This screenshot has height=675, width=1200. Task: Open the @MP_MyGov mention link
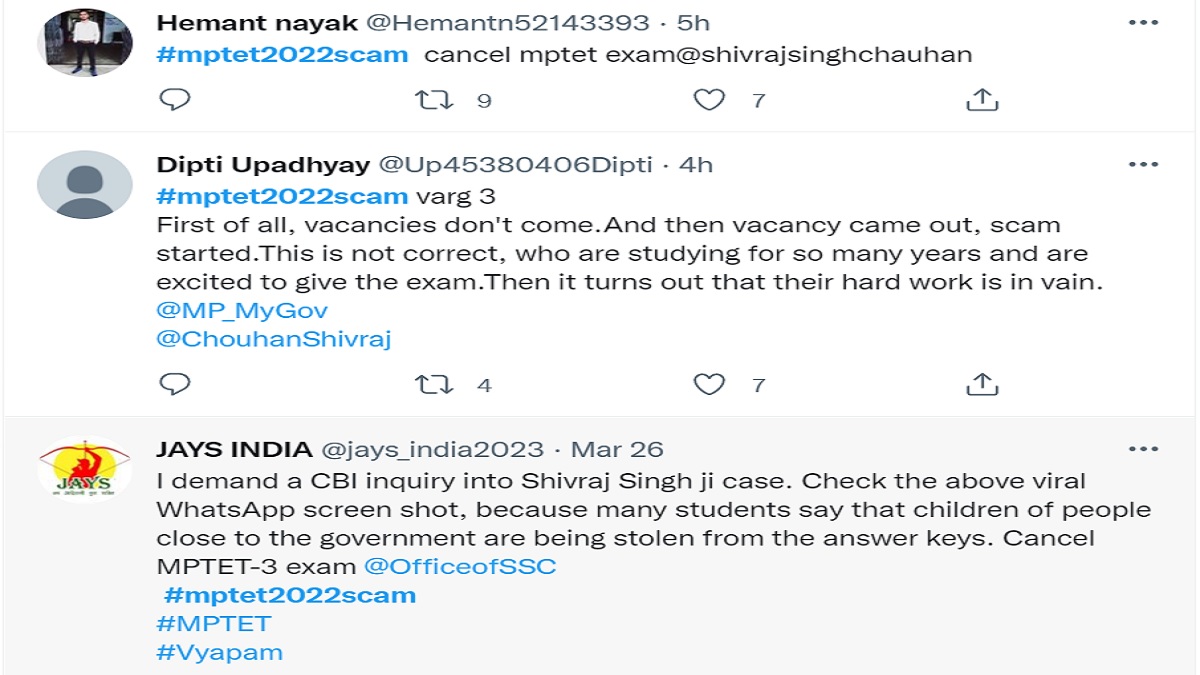tap(242, 311)
